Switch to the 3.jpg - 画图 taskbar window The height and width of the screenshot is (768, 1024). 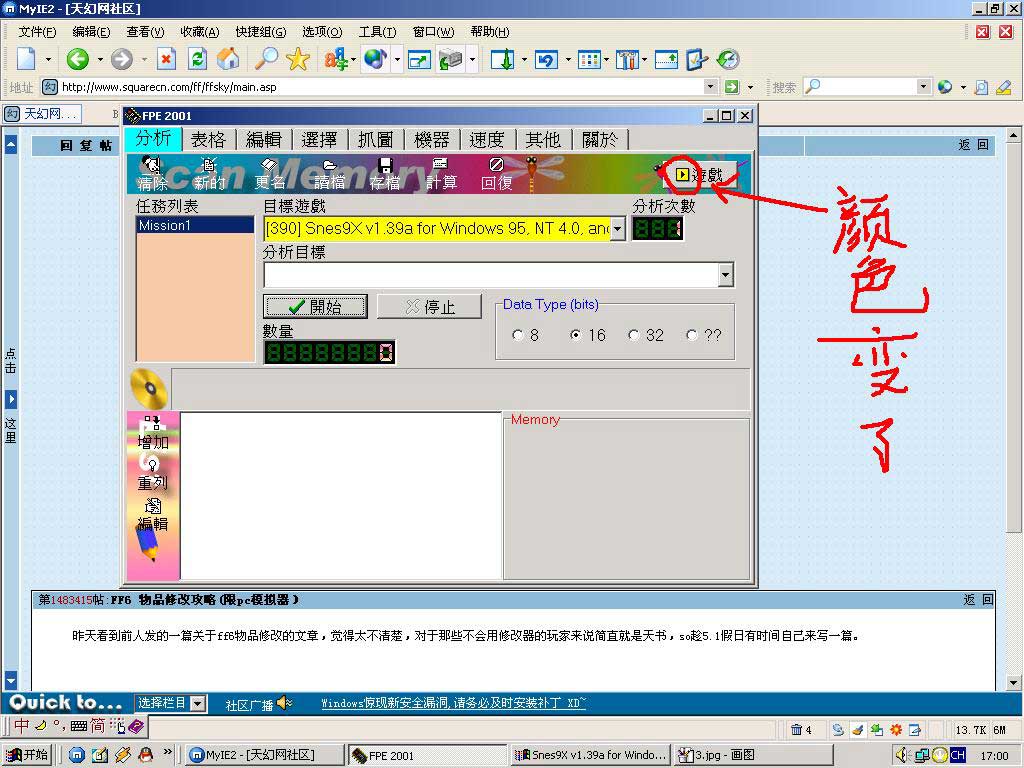[x=754, y=754]
